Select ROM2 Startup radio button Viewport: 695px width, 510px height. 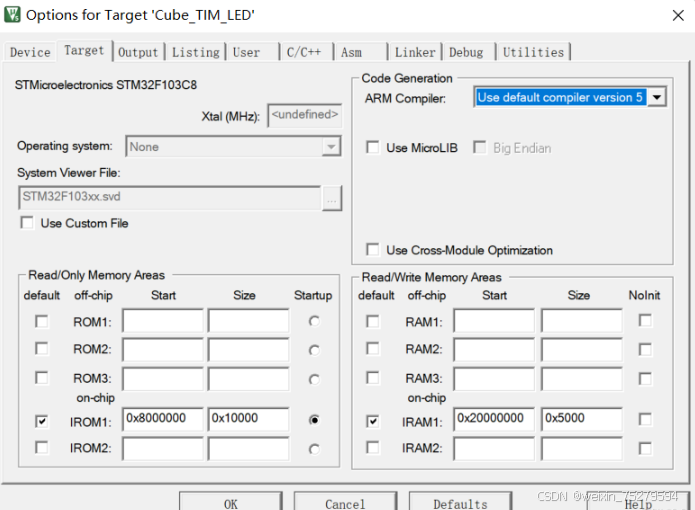(314, 350)
